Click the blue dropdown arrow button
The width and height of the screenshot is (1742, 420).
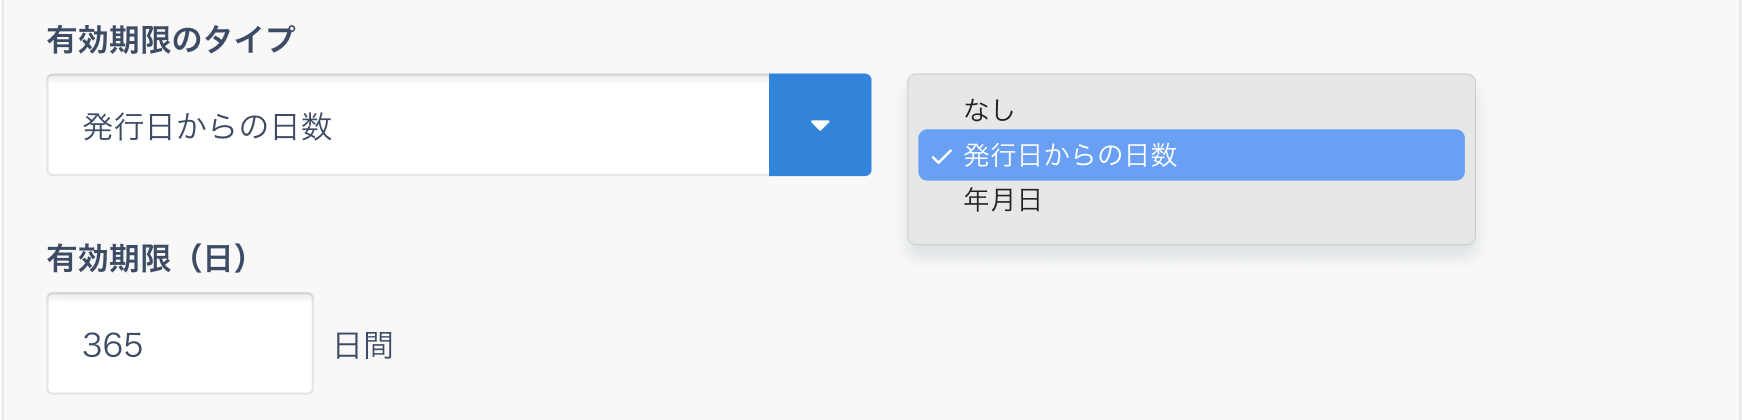pyautogui.click(x=820, y=125)
